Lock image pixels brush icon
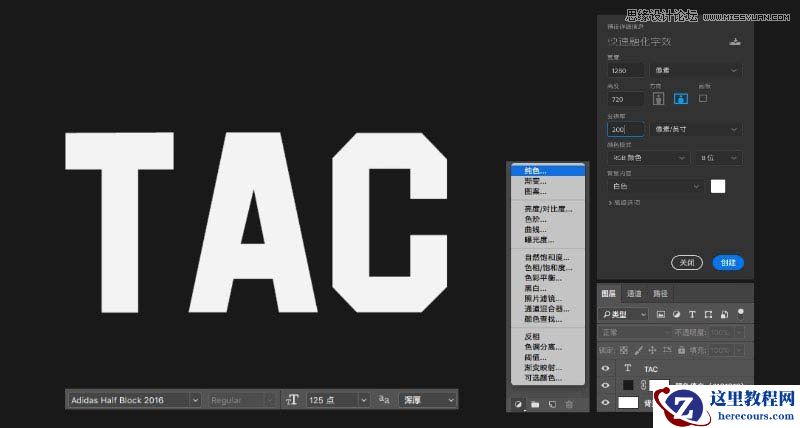 [638, 350]
